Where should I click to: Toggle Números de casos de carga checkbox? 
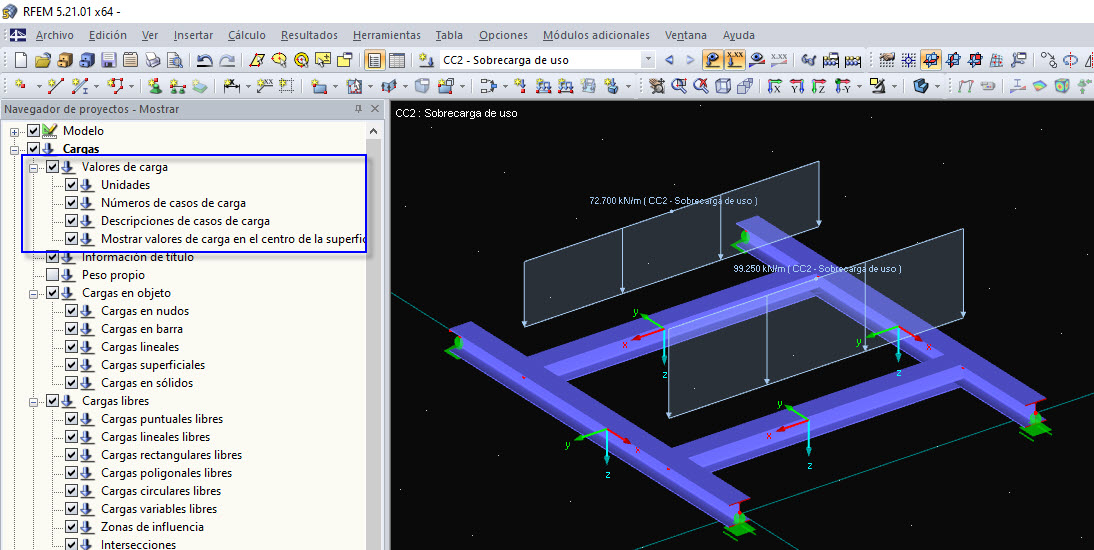point(71,203)
